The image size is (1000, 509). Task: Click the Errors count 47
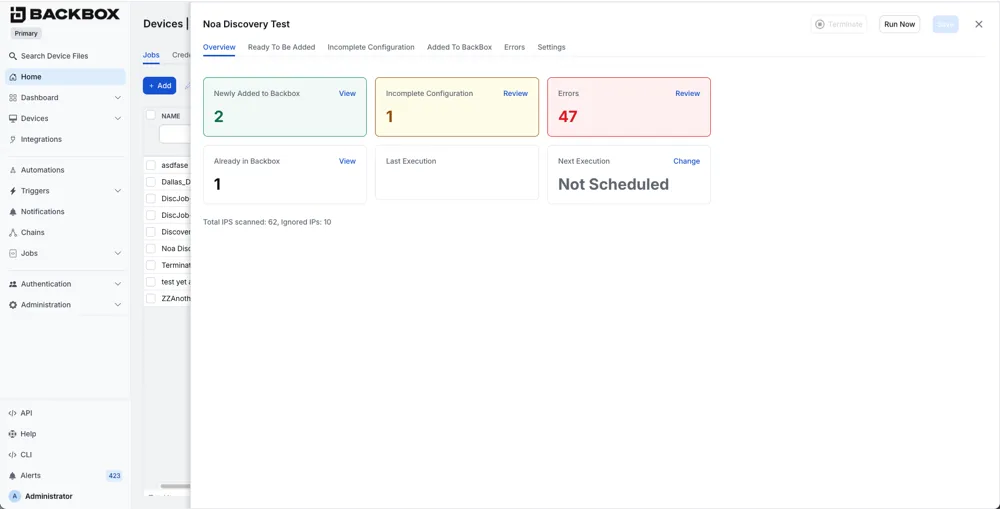[x=568, y=117]
